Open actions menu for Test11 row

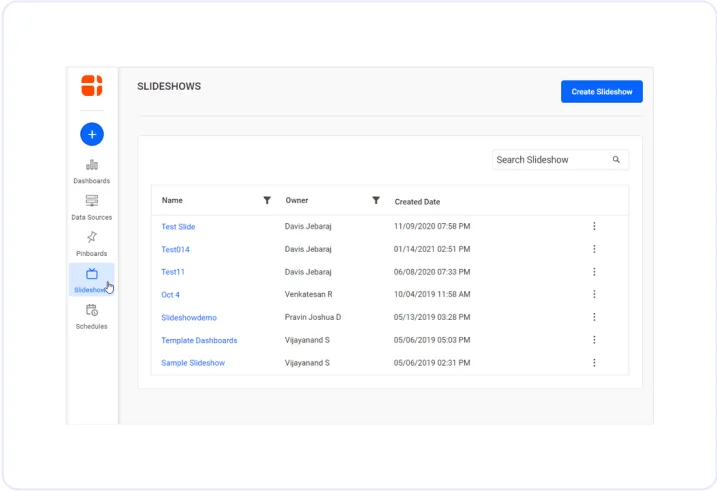(x=594, y=272)
